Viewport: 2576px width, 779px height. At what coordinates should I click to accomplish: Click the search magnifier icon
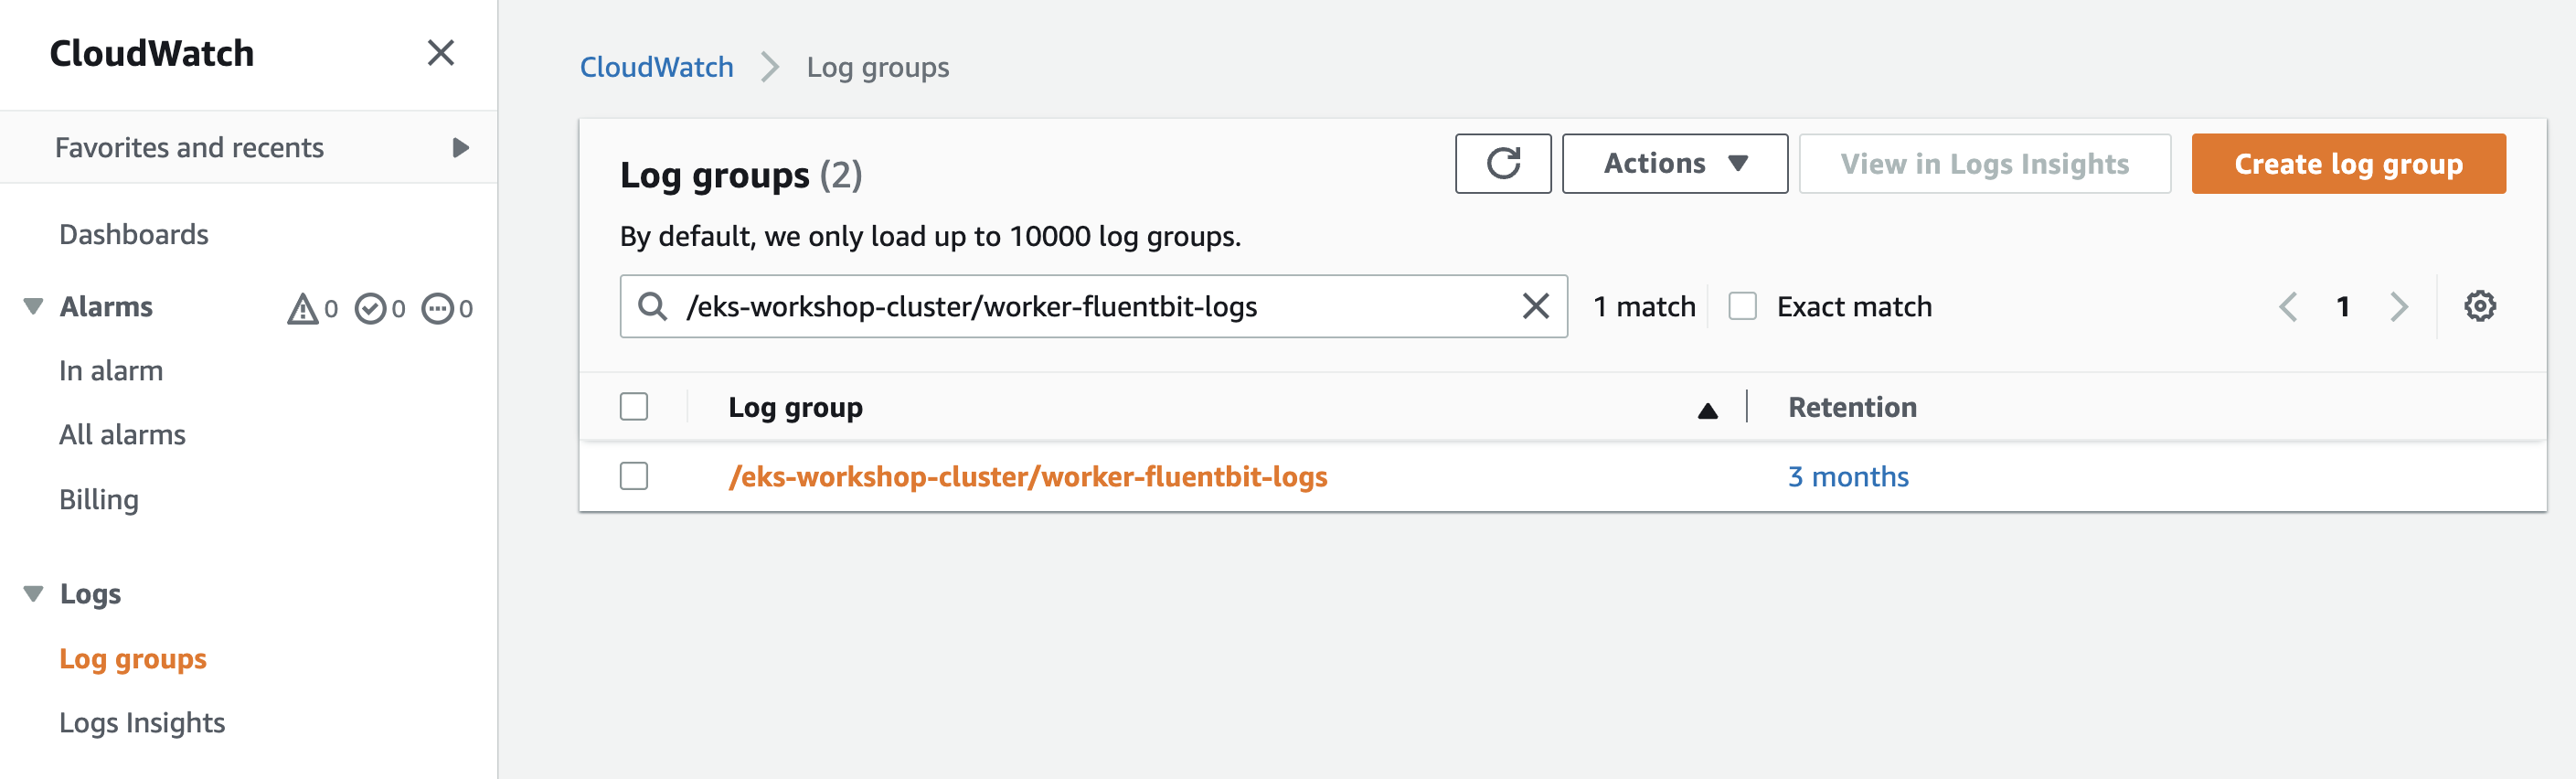click(x=653, y=306)
